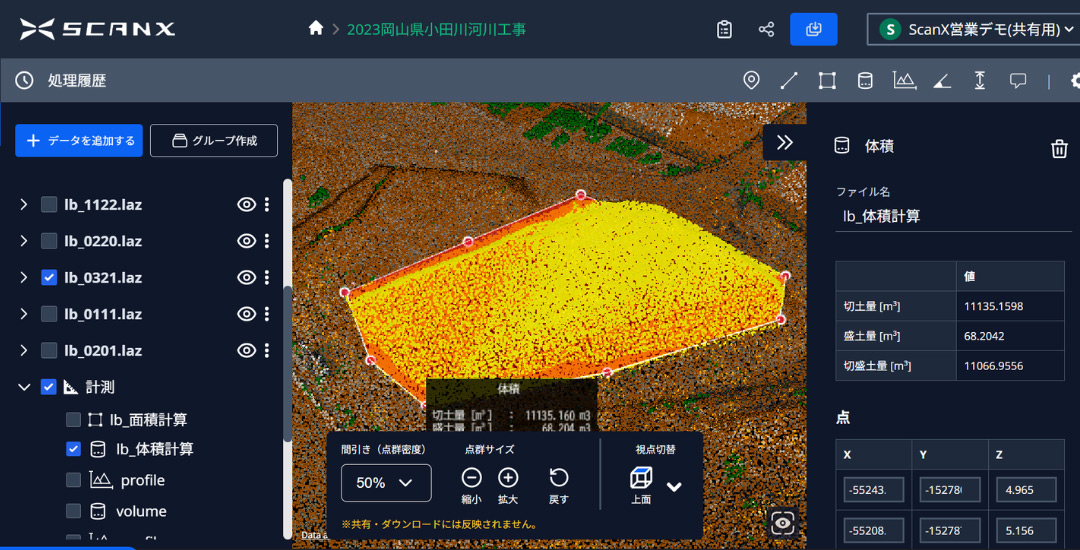The width and height of the screenshot is (1080, 550).
Task: Select the height measurement tool
Action: [x=980, y=80]
